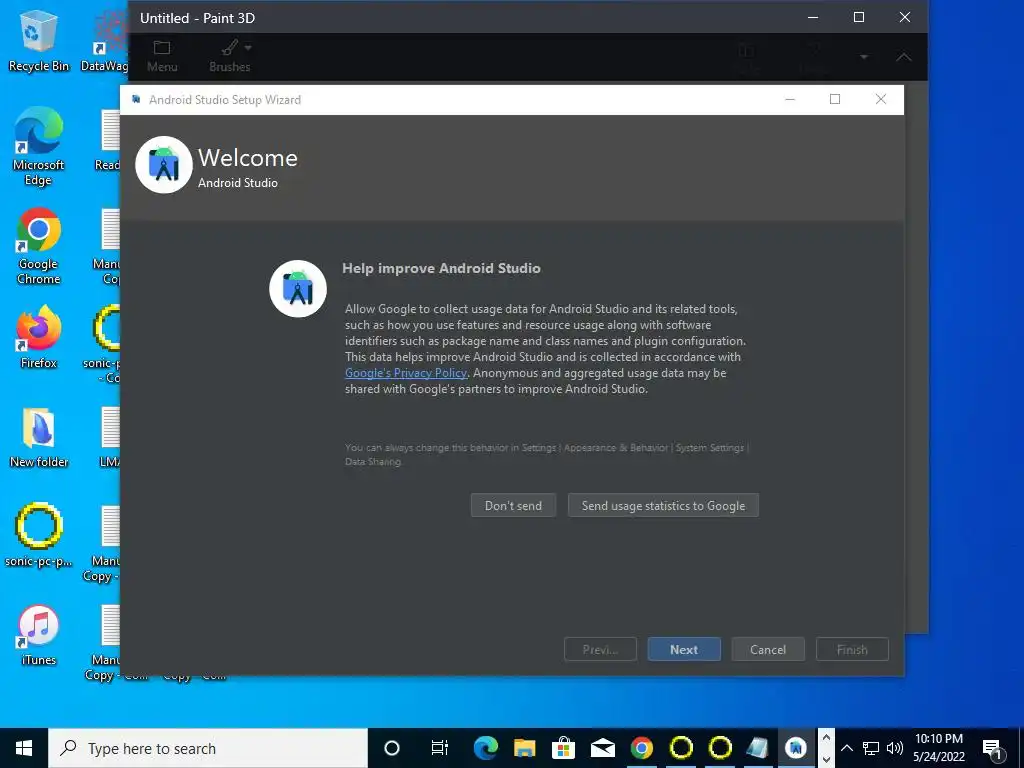This screenshot has height=768, width=1024.
Task: Minimize the Paint 3D window
Action: point(813,18)
